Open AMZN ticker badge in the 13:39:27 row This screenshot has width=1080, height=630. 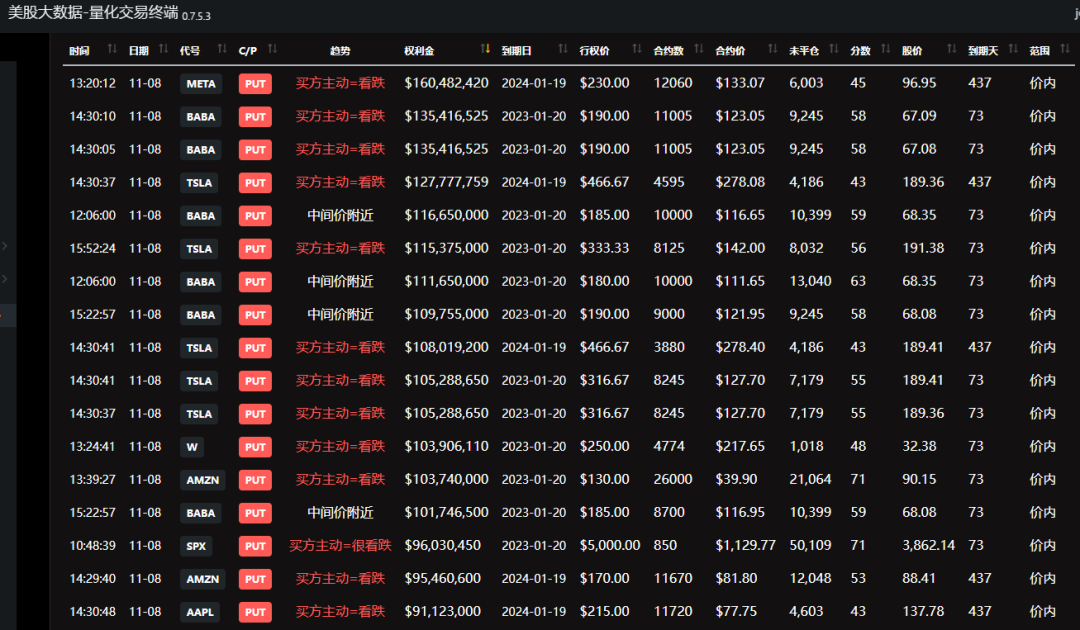tap(202, 481)
